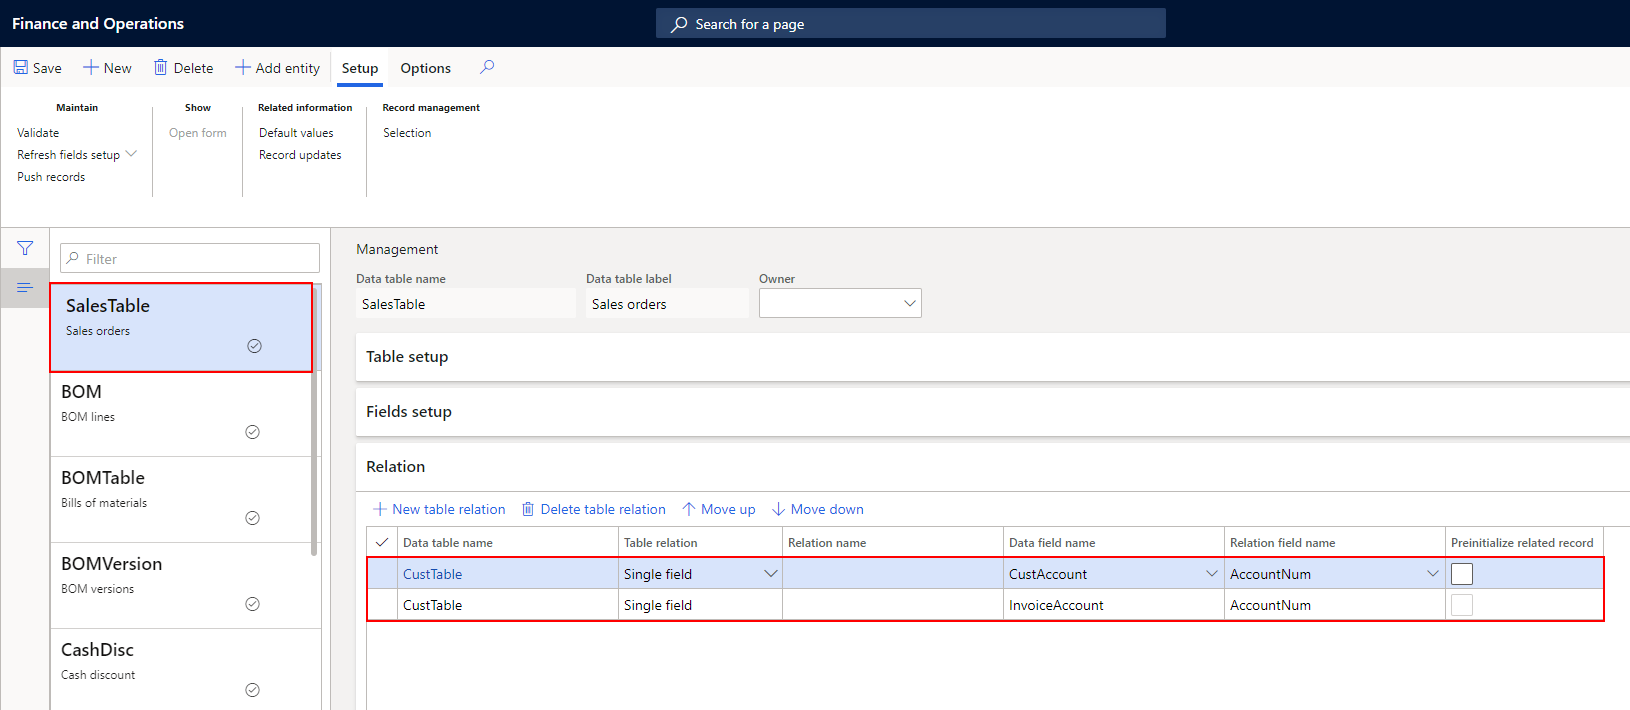Click the Search for a page box

[910, 24]
